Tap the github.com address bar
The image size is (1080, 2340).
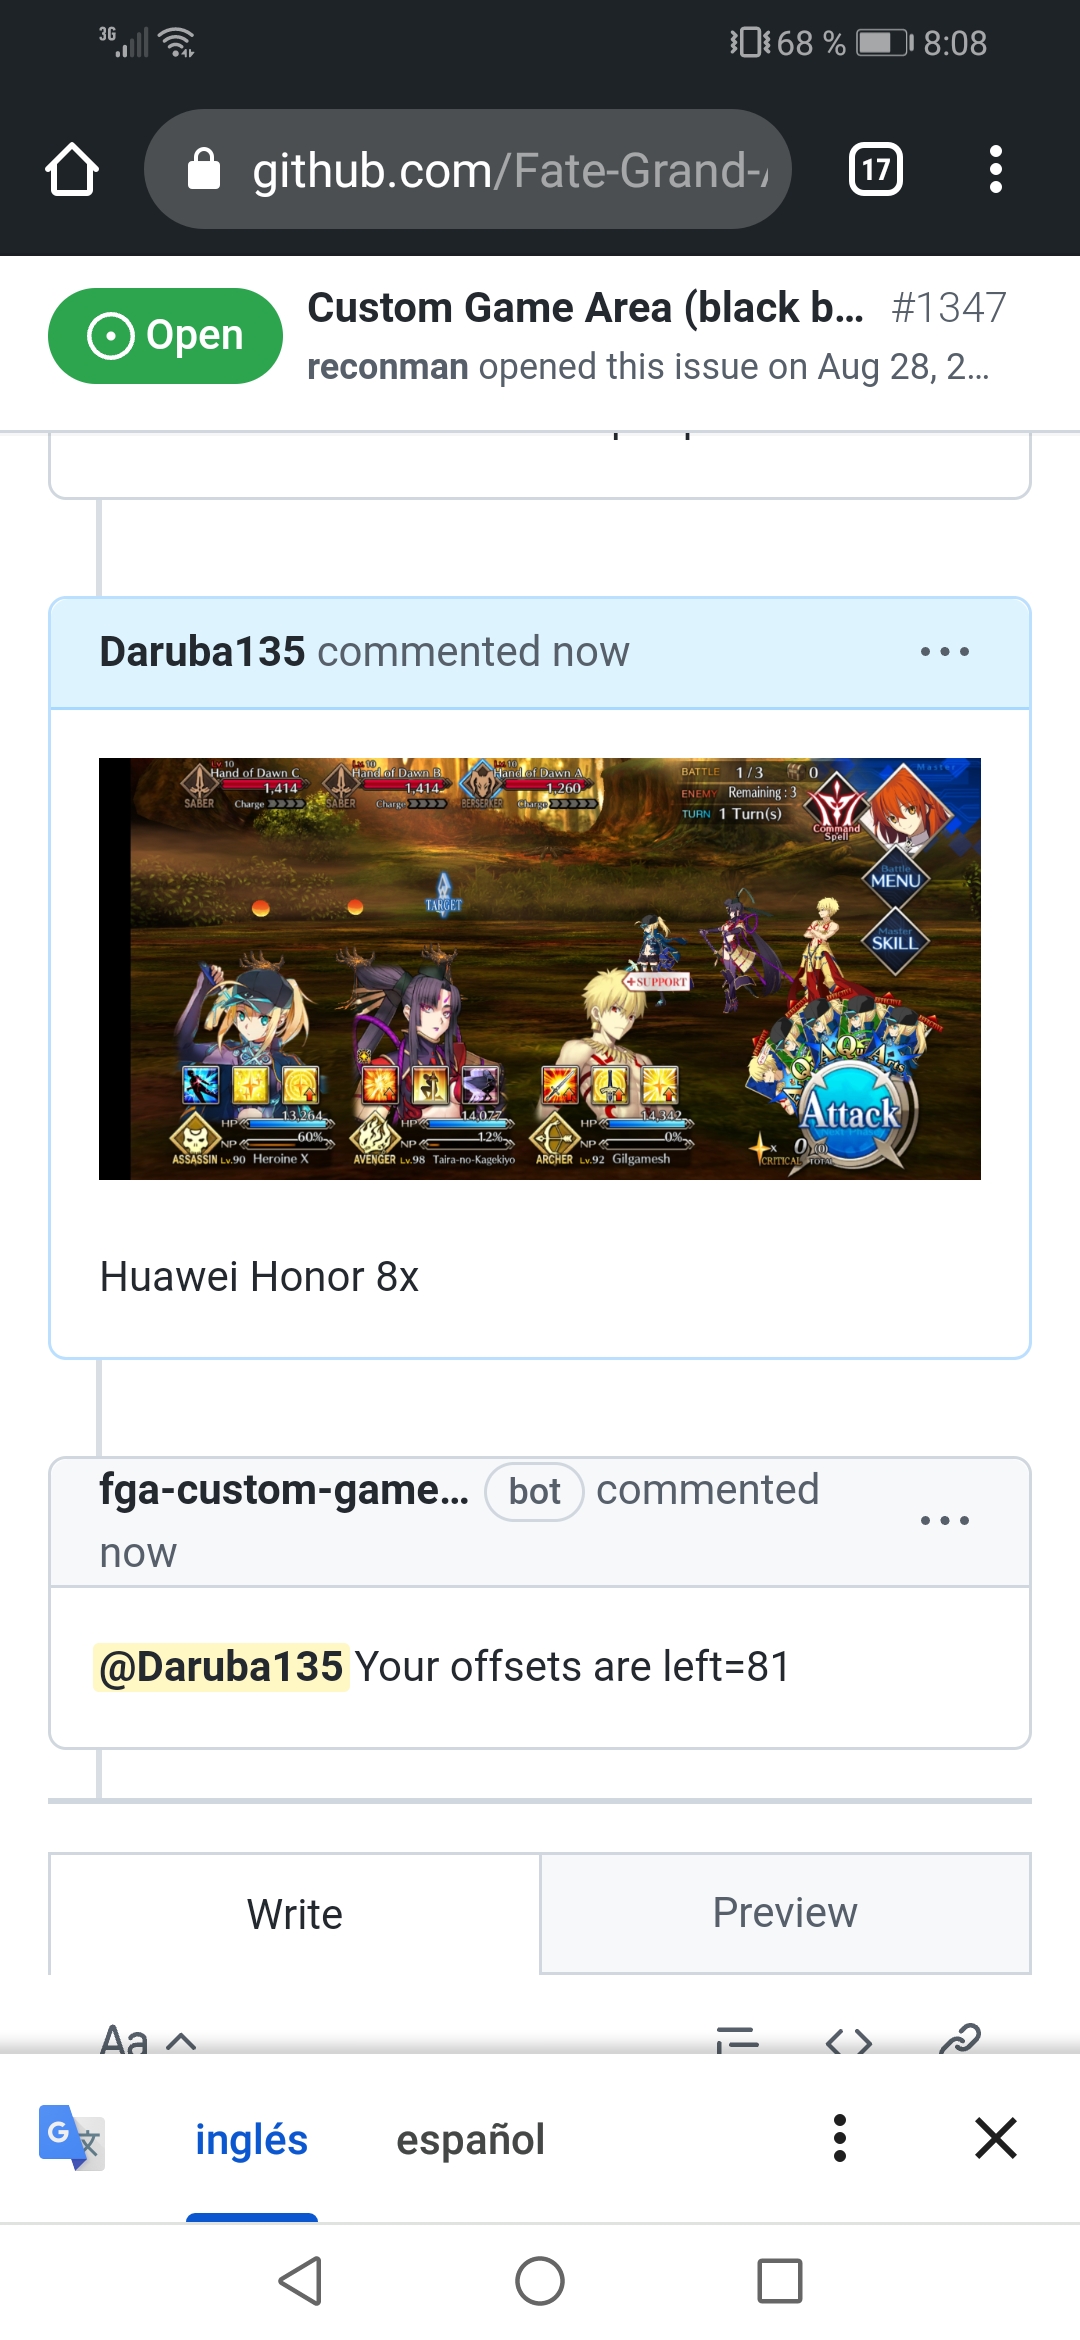468,169
